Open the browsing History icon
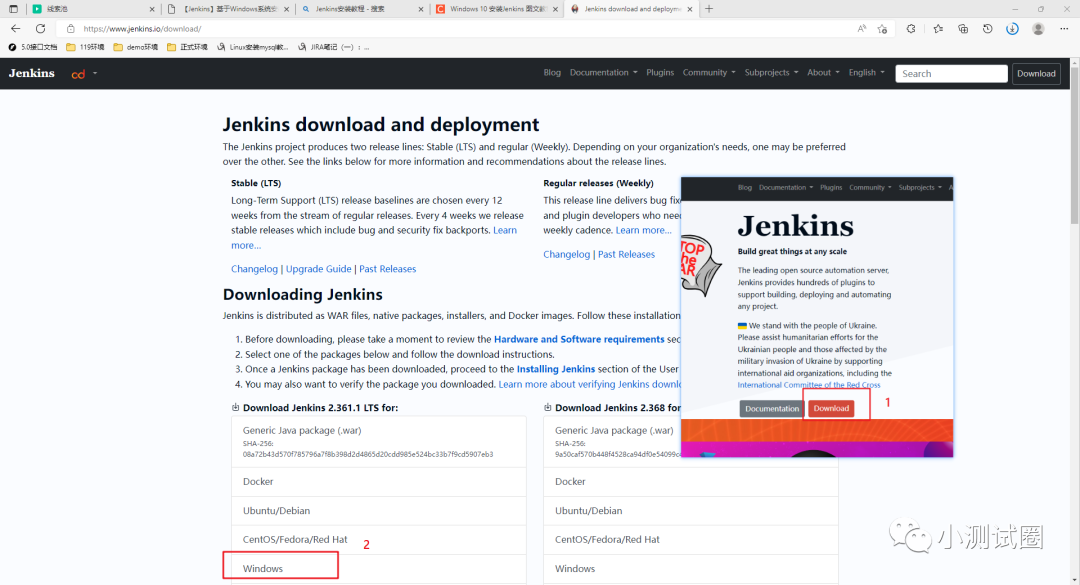 (988, 29)
